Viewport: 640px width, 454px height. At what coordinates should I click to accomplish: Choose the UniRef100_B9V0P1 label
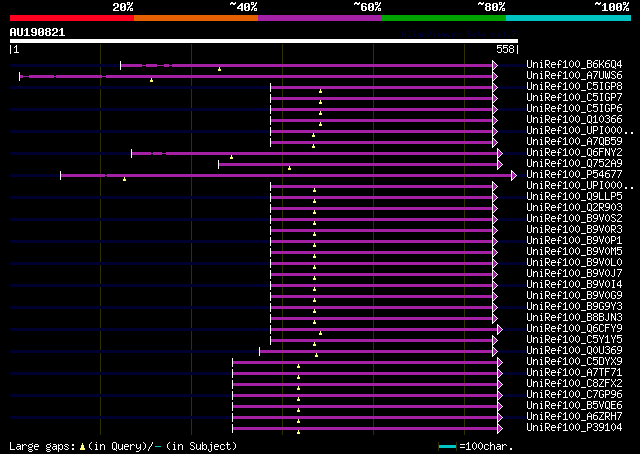pyautogui.click(x=574, y=241)
